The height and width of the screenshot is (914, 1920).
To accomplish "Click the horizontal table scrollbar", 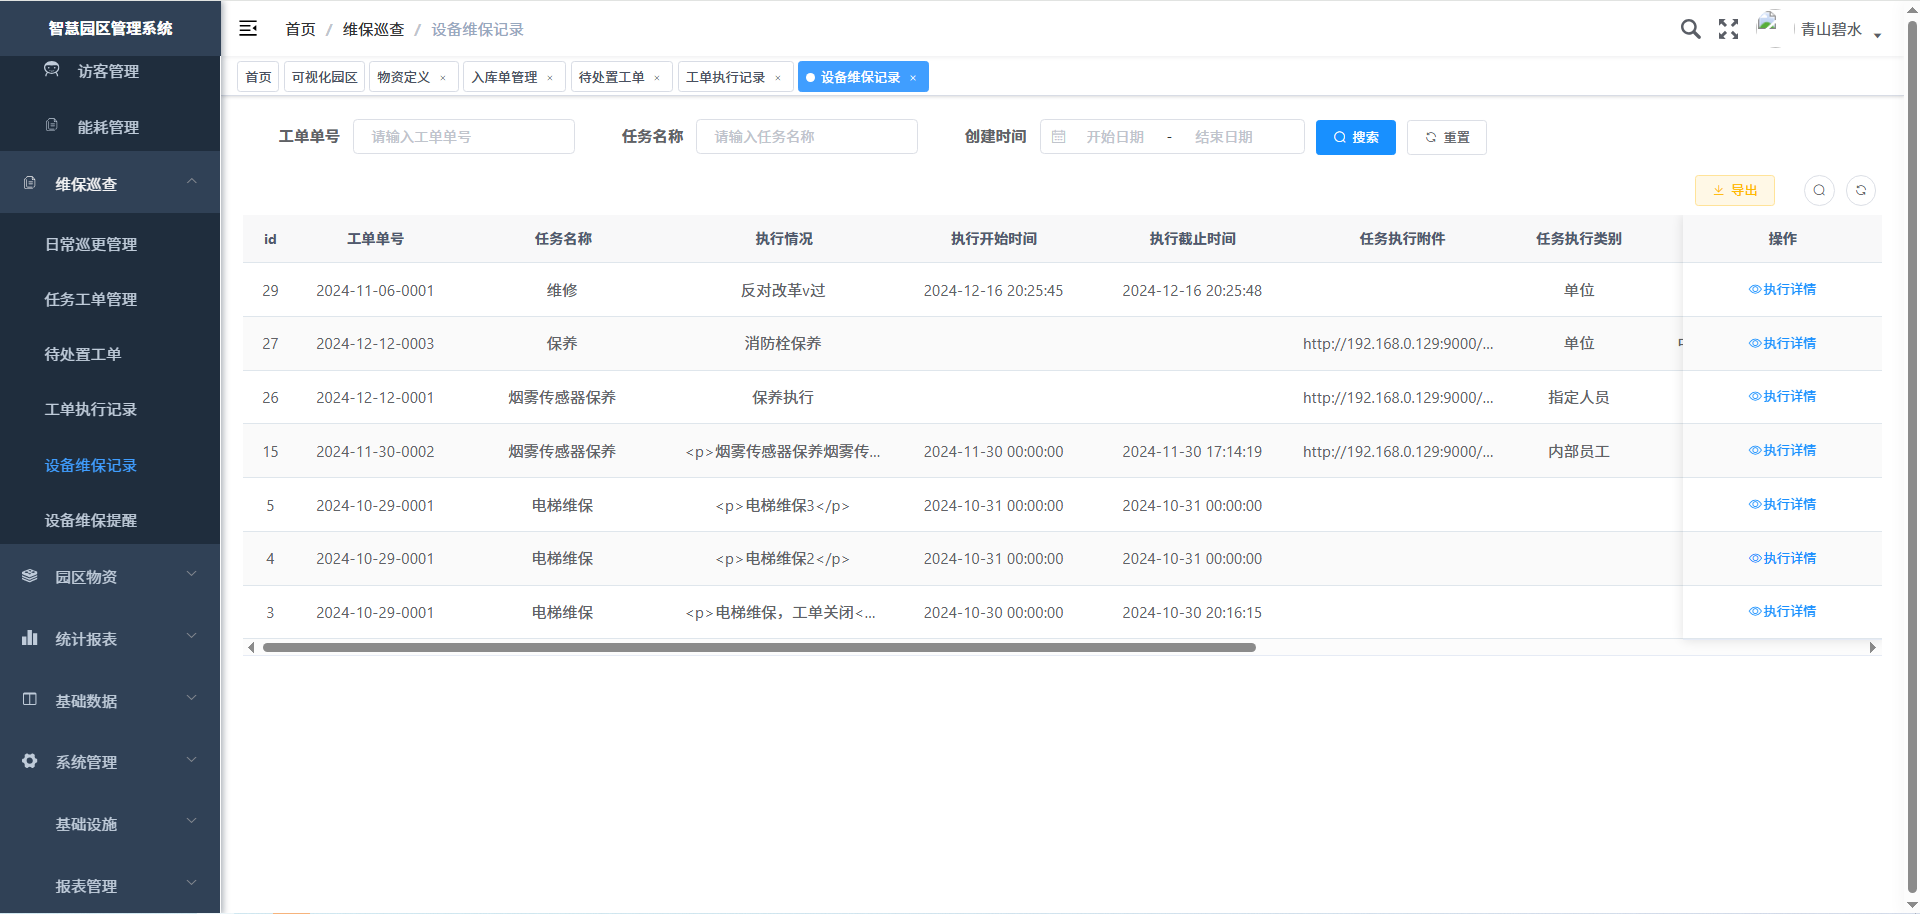I will [758, 648].
